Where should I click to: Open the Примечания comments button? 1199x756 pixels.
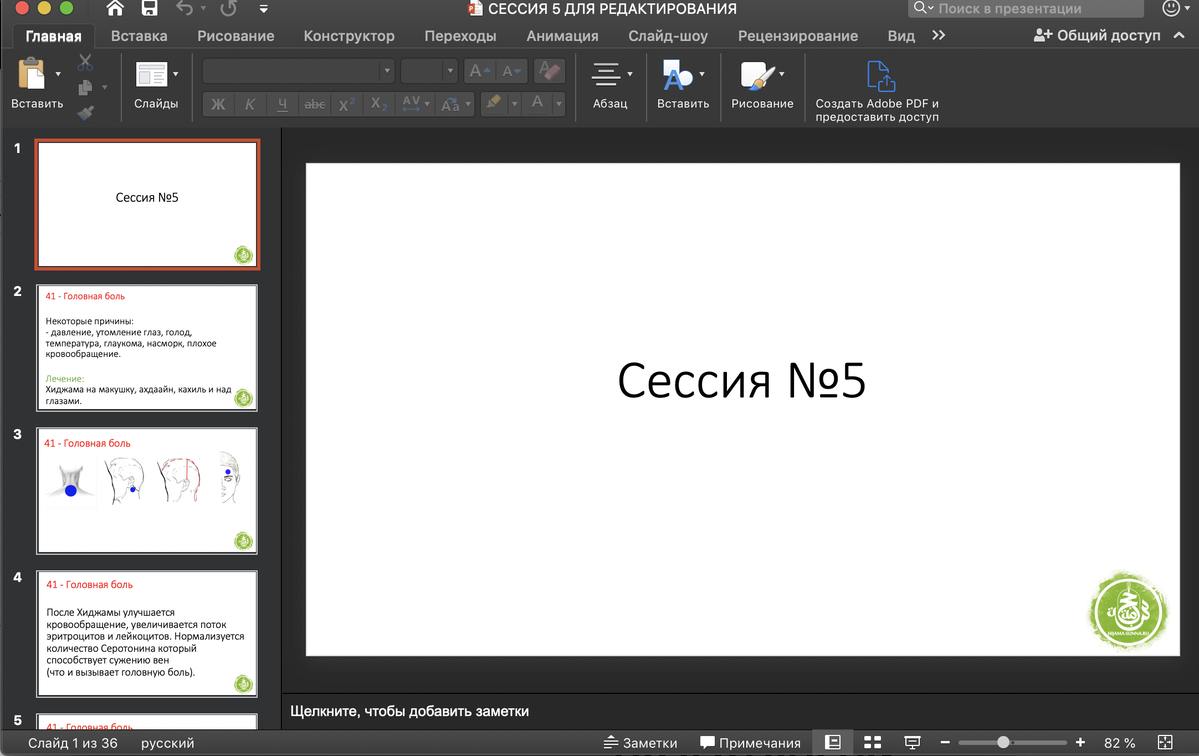point(750,743)
